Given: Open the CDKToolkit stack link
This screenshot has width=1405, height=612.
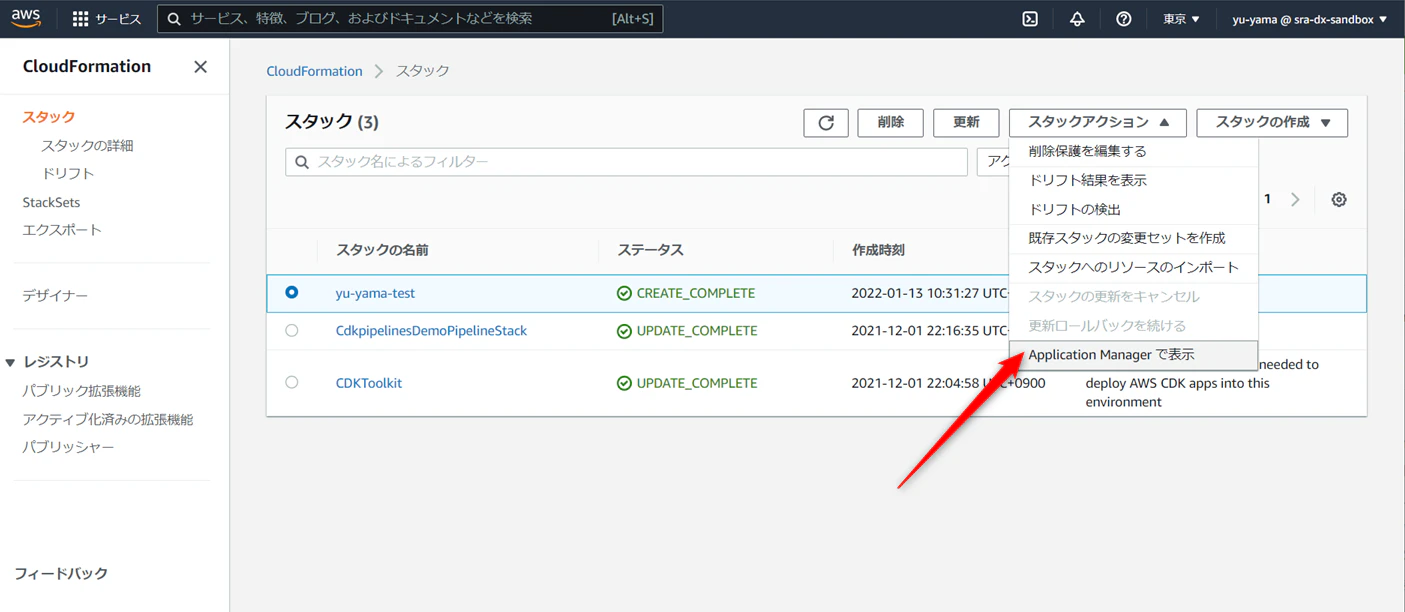Looking at the screenshot, I should (369, 383).
